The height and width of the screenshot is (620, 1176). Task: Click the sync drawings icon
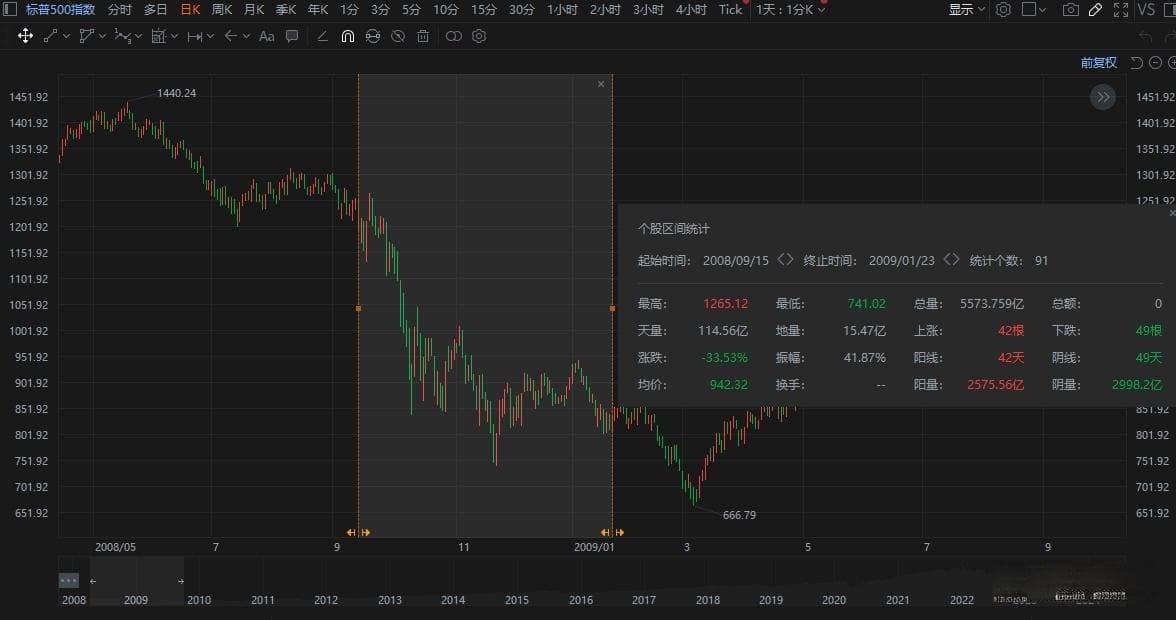(x=373, y=36)
